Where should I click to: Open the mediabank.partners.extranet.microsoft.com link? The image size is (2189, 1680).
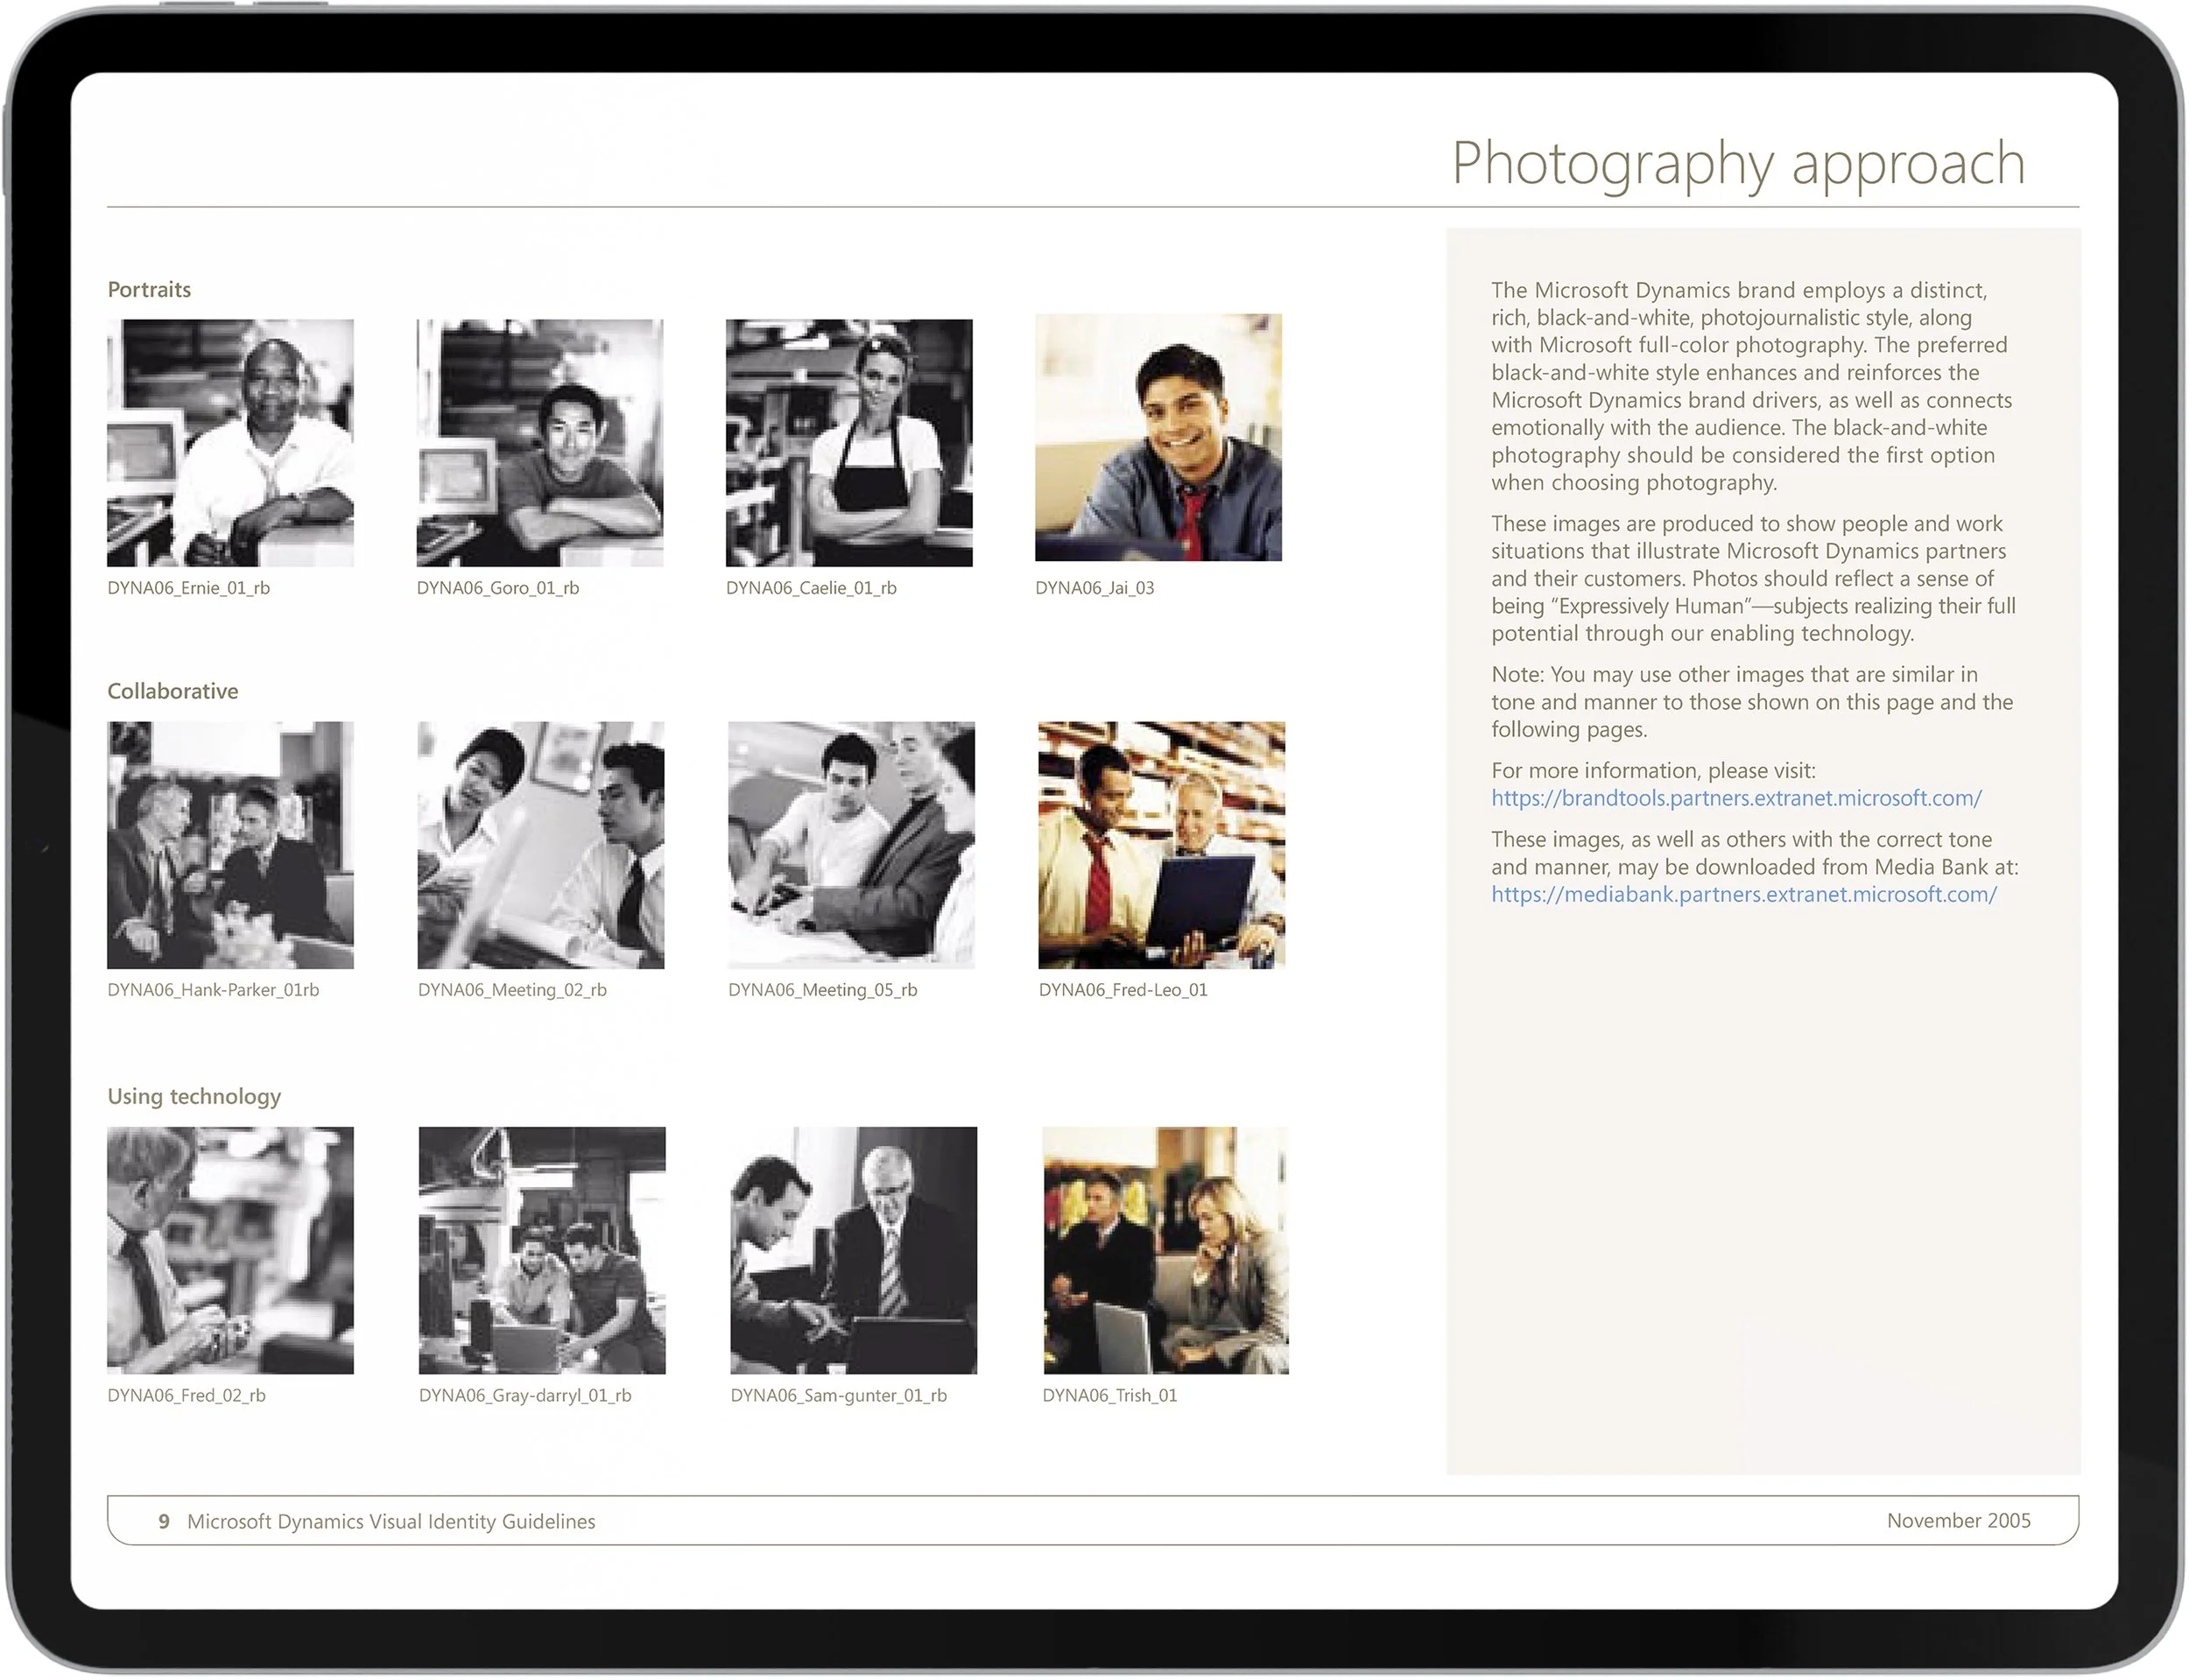click(1743, 894)
